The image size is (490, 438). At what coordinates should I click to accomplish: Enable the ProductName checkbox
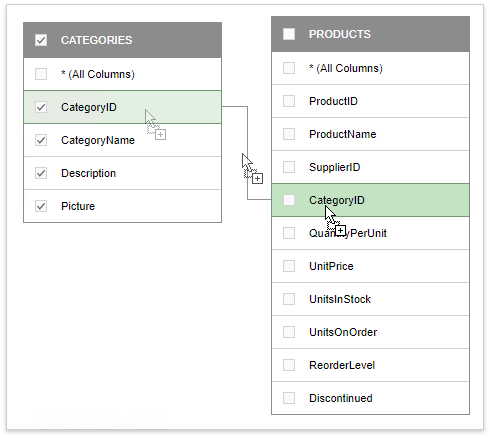(289, 134)
